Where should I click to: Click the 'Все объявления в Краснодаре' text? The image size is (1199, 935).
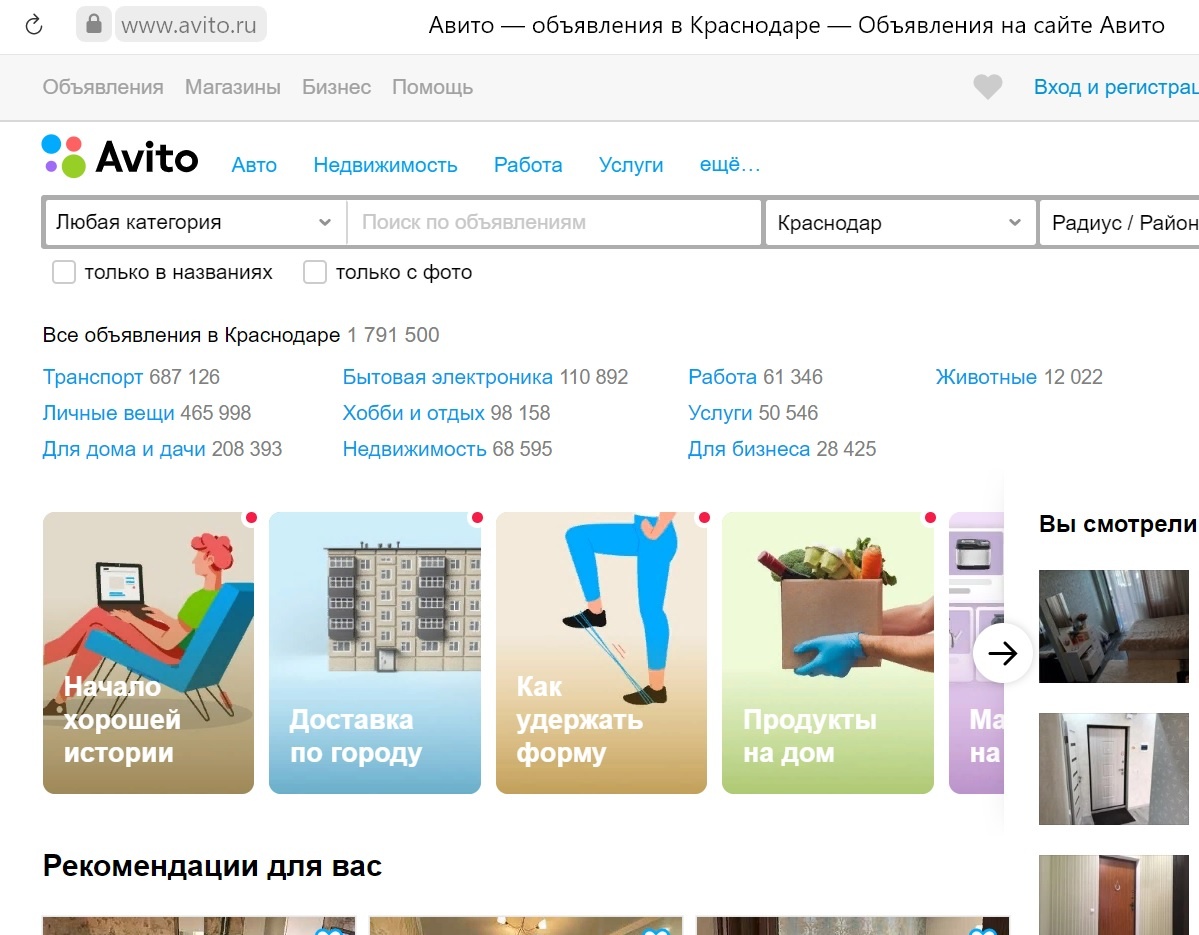click(191, 335)
